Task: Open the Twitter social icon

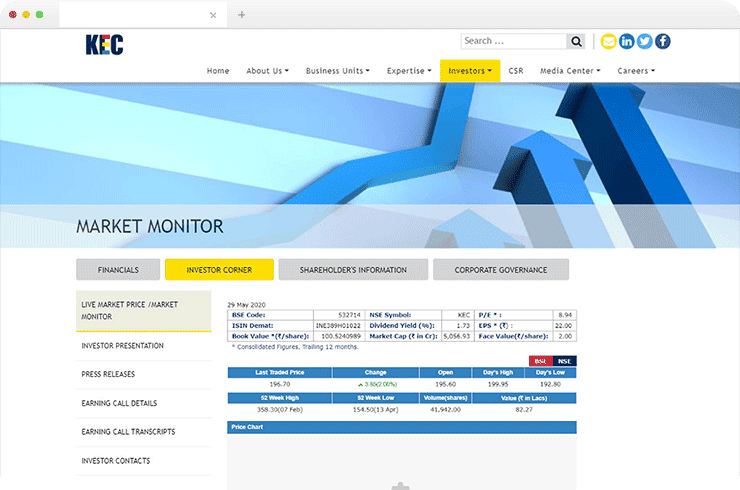Action: click(x=644, y=41)
